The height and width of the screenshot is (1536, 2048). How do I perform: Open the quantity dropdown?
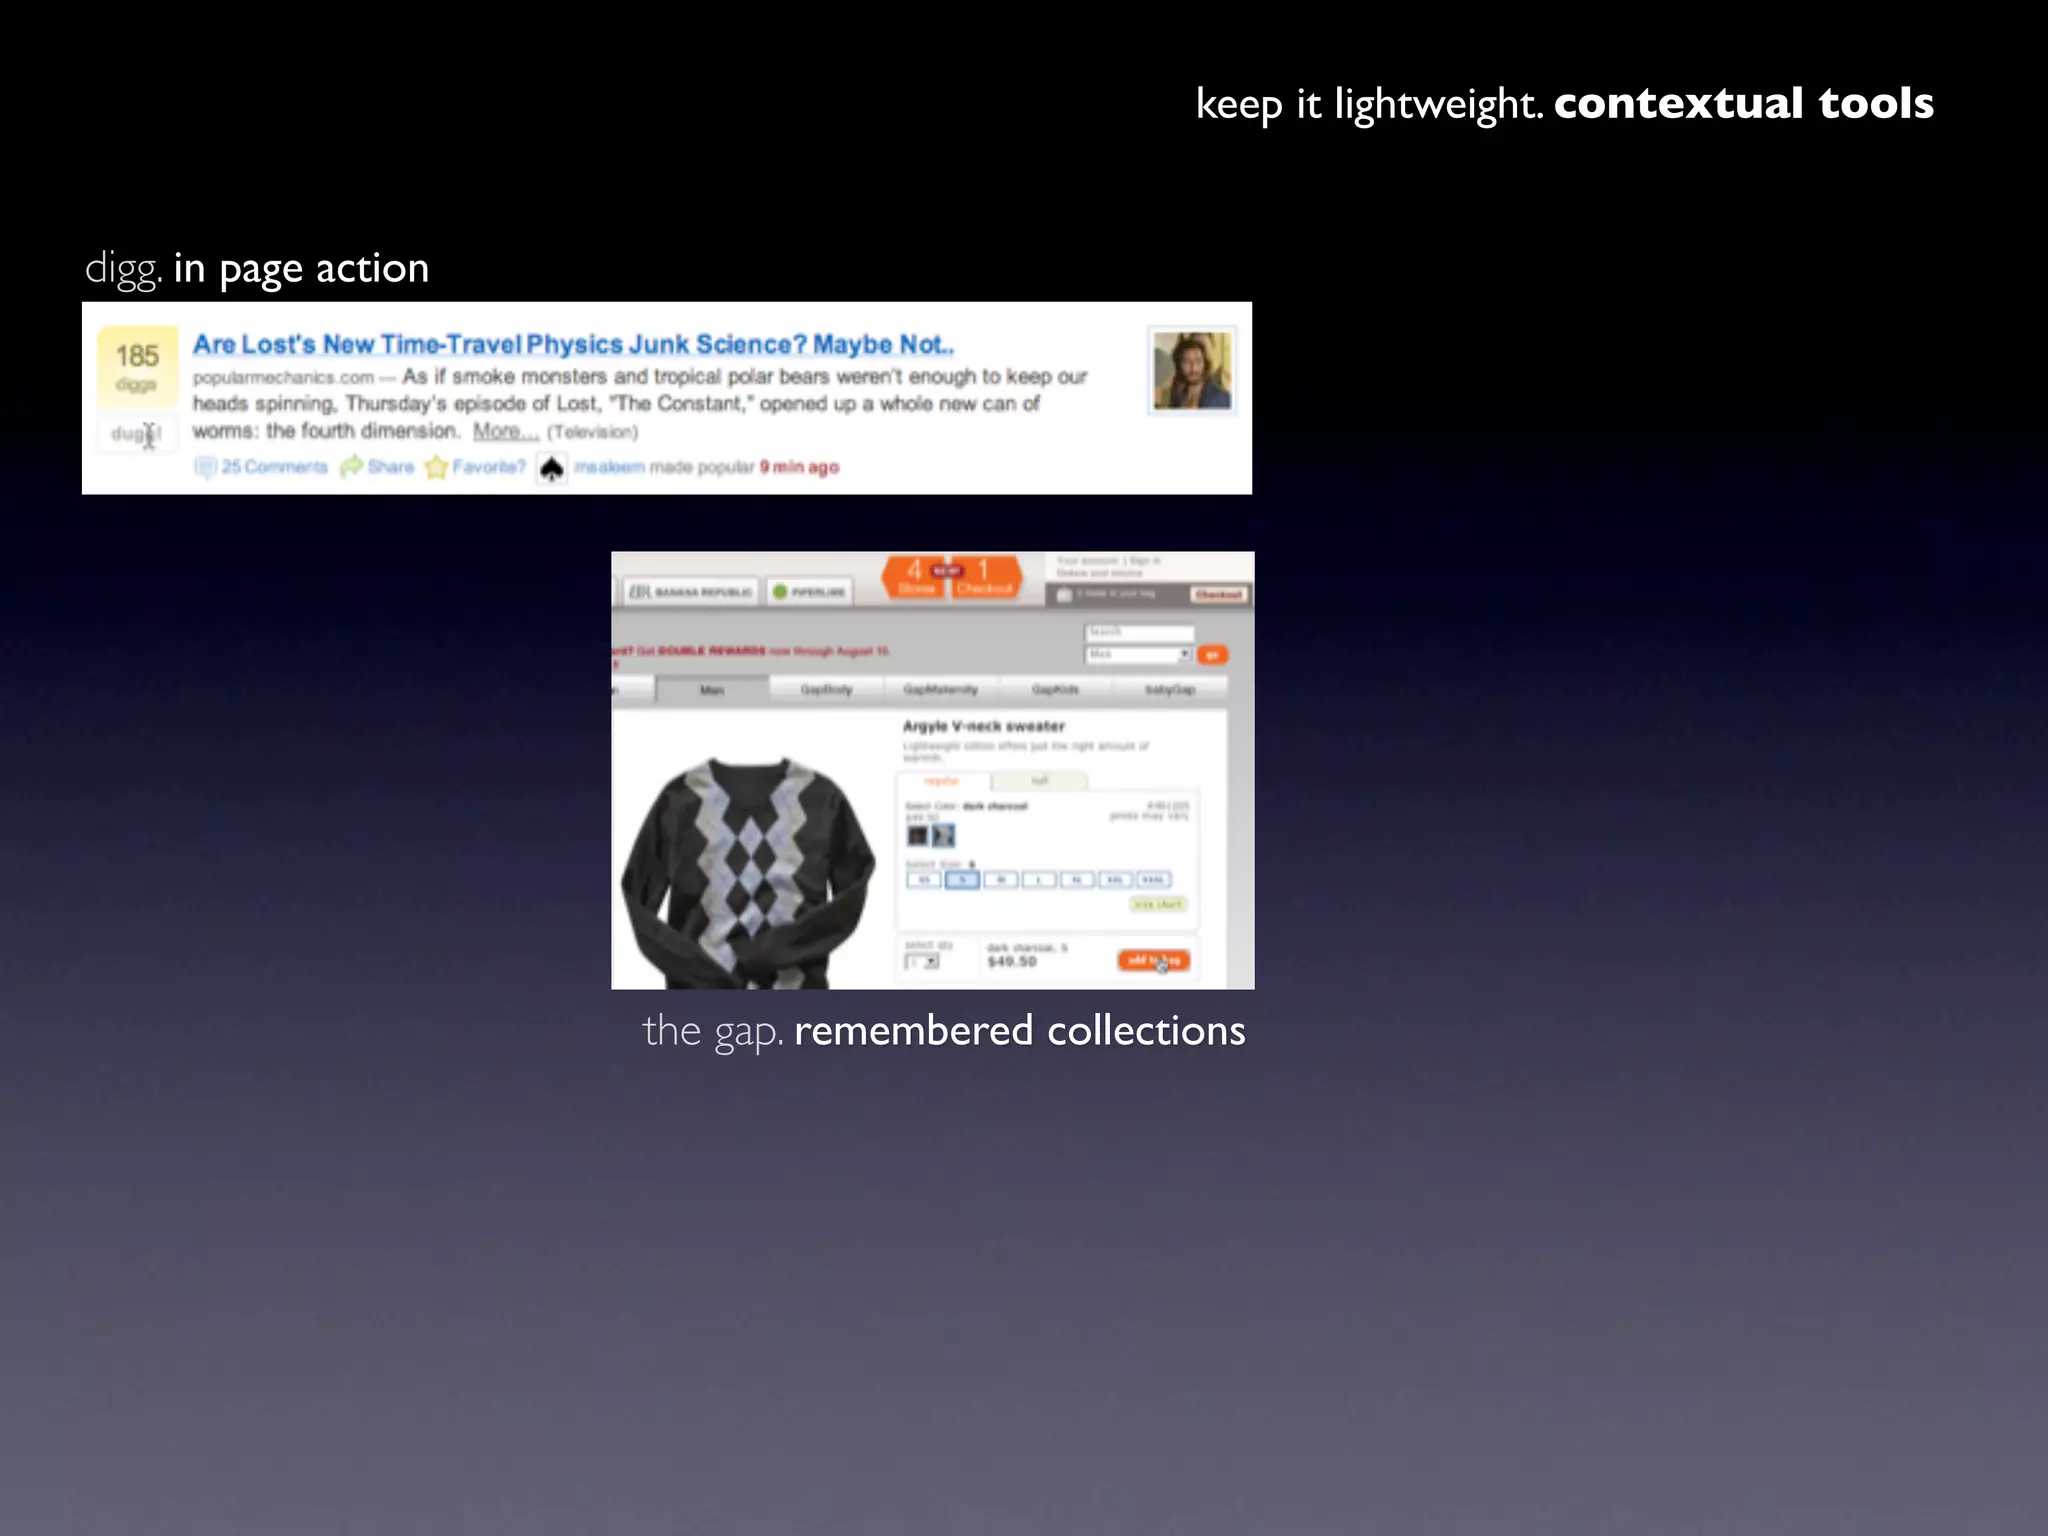coord(922,962)
